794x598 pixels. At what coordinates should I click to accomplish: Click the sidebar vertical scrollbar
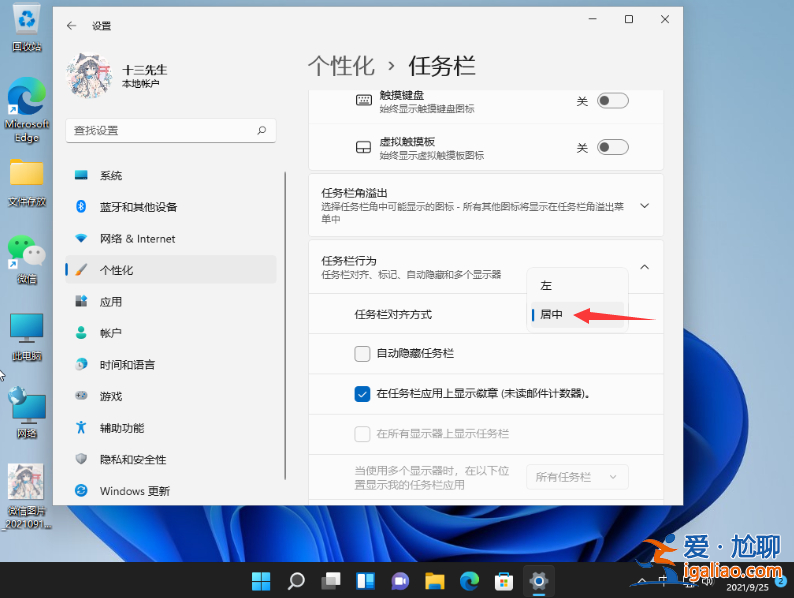[285, 325]
